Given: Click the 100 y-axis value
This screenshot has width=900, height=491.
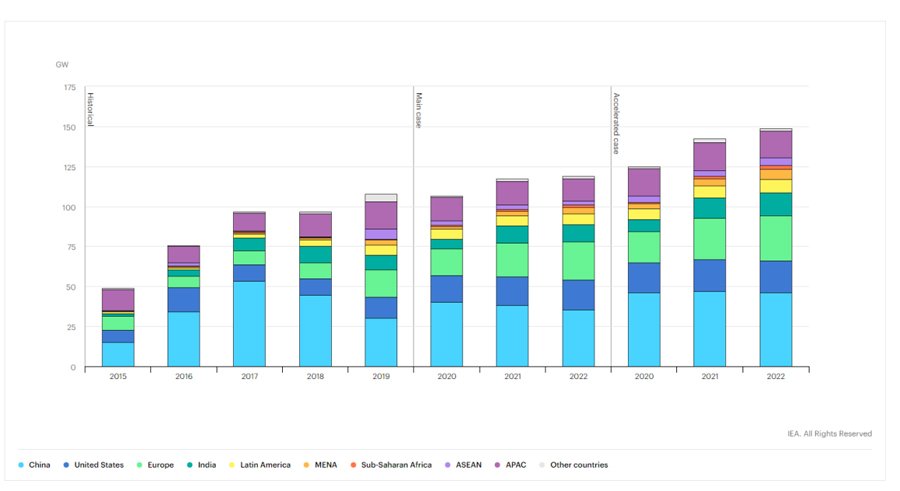Looking at the screenshot, I should [69, 207].
